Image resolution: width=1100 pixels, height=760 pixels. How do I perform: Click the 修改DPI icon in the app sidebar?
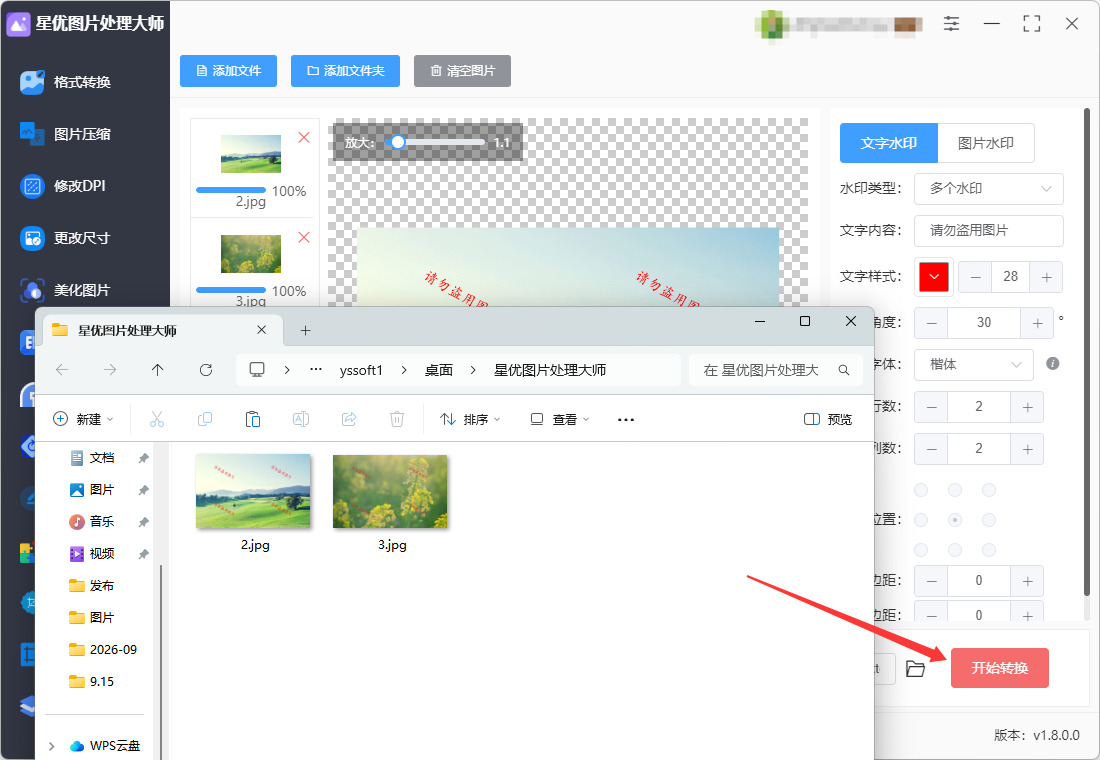click(x=32, y=186)
